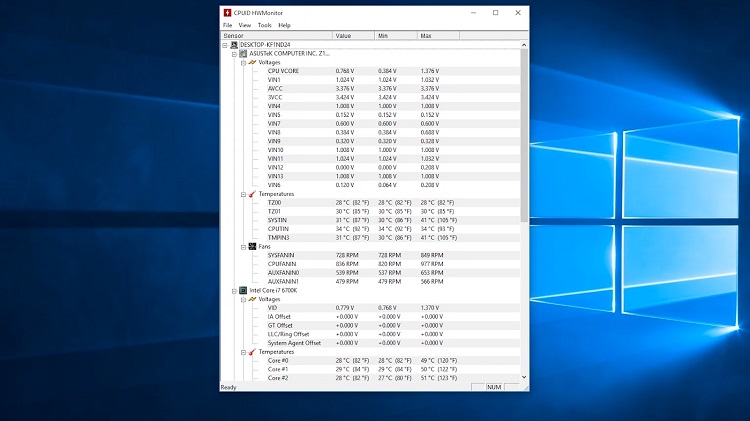The image size is (750, 421).
Task: Open the Tools menu
Action: tap(265, 25)
